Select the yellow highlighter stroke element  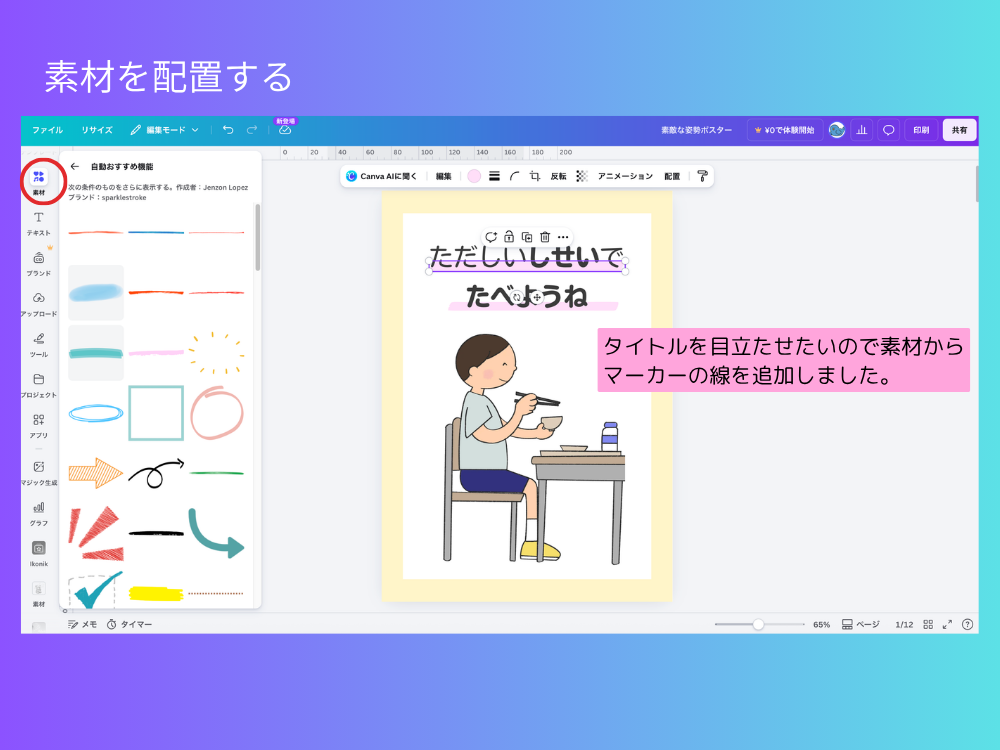(156, 594)
